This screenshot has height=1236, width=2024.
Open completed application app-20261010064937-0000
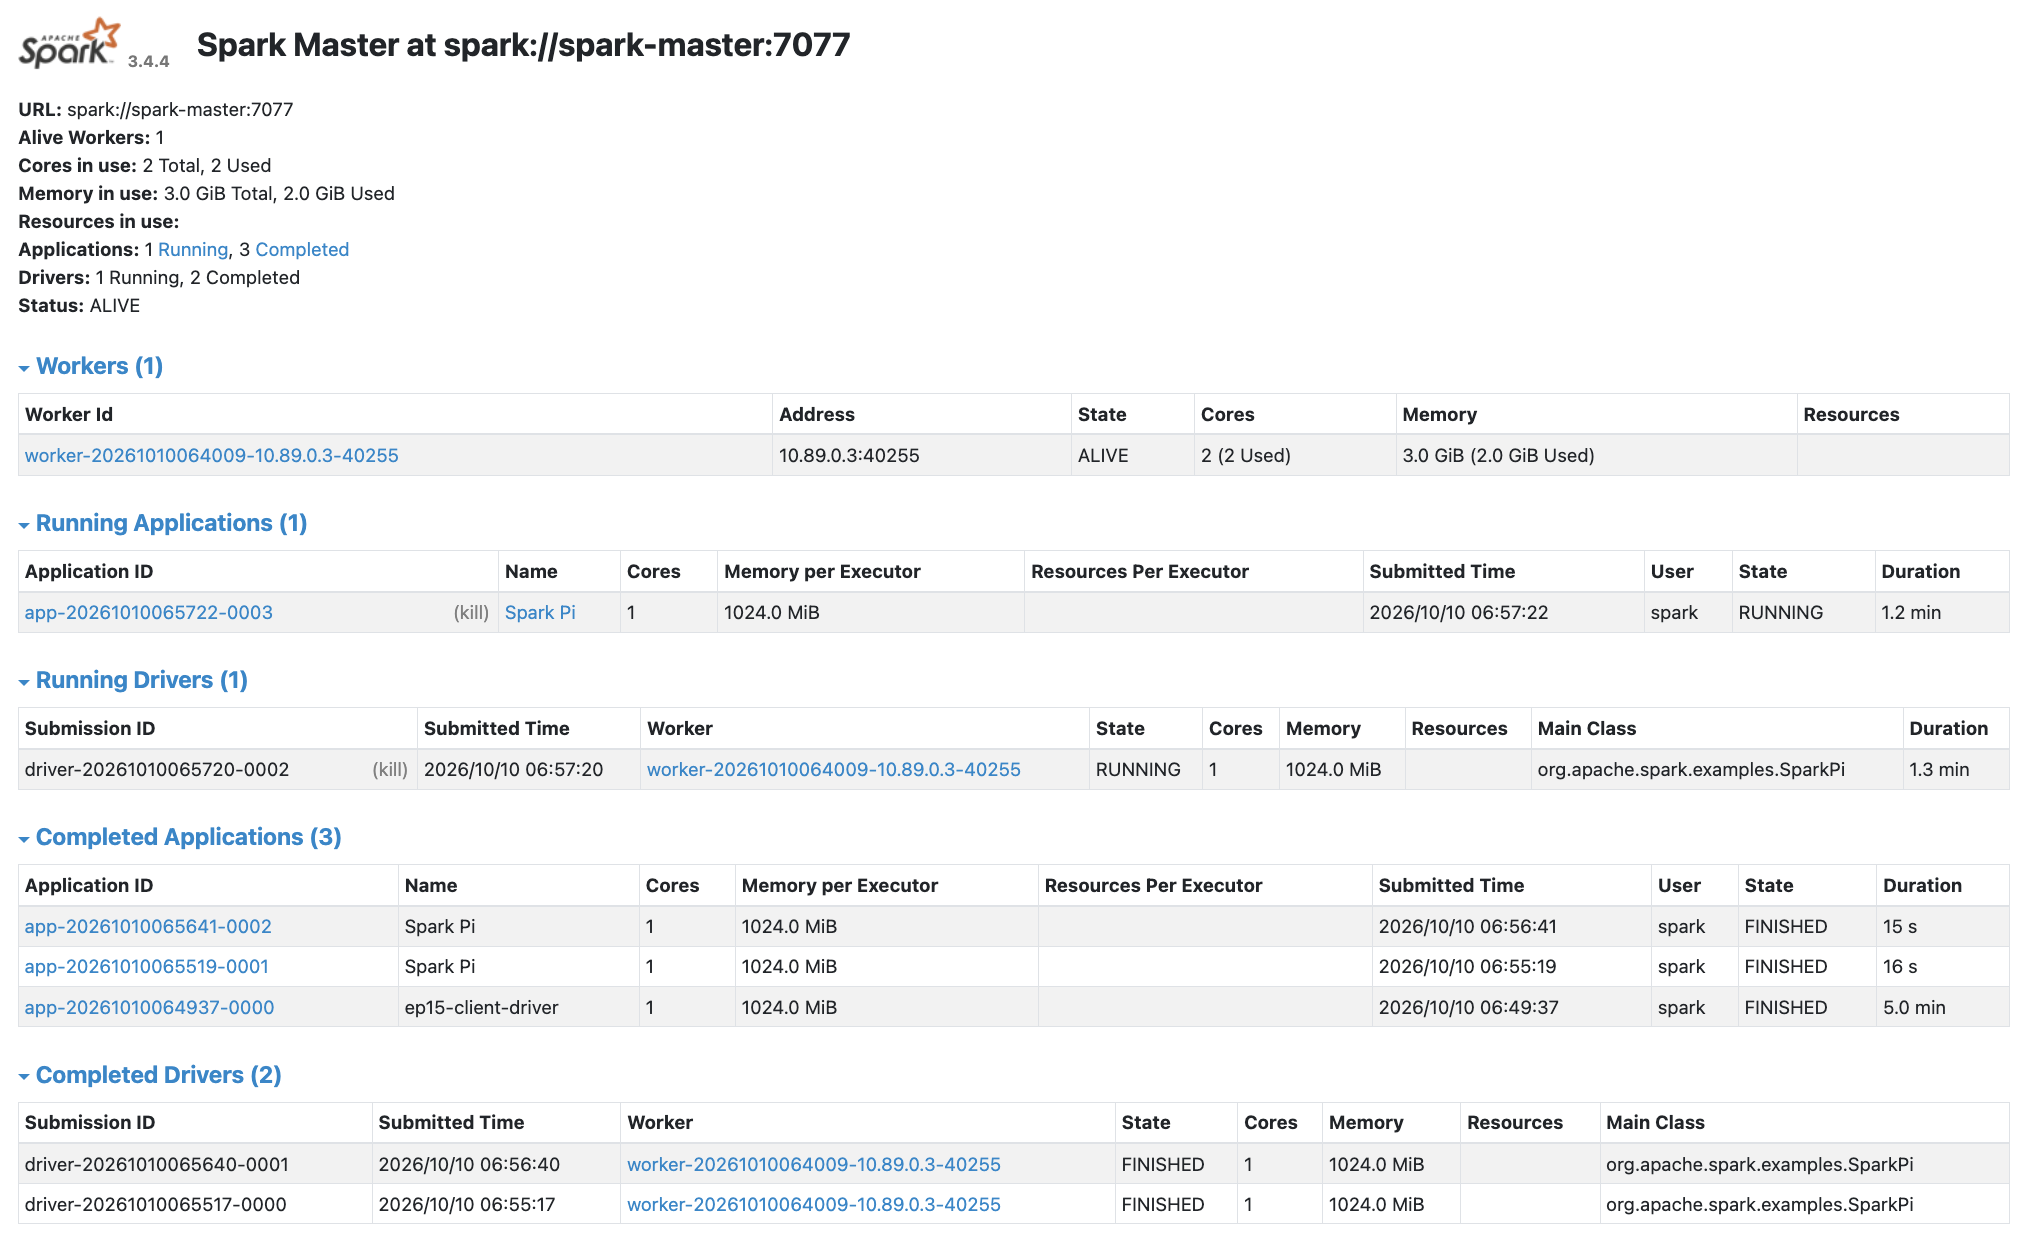[150, 1007]
